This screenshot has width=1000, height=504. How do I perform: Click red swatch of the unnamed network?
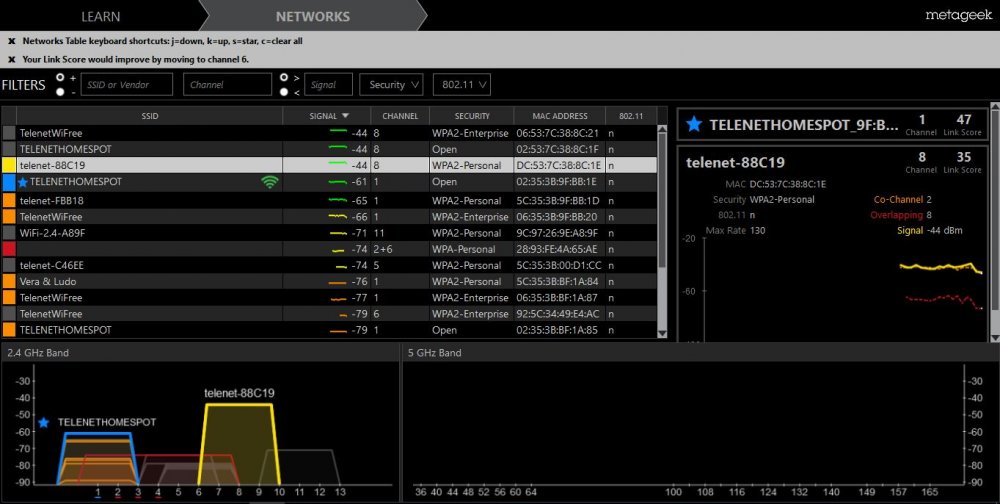[x=9, y=249]
